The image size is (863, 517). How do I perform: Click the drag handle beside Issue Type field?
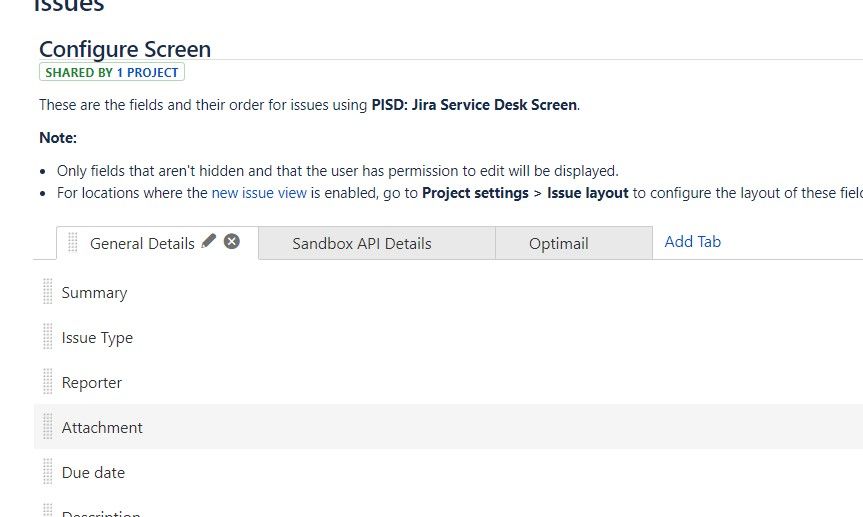point(48,336)
